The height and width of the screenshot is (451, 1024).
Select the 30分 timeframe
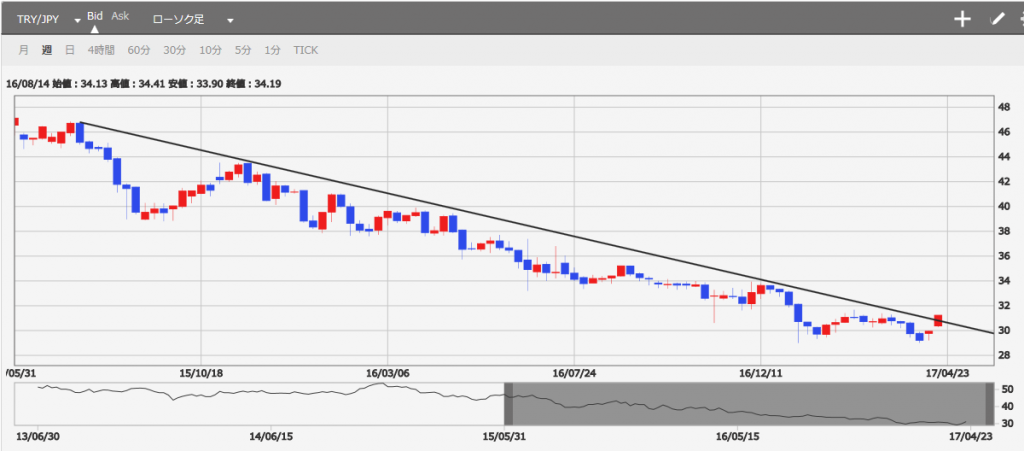pos(174,50)
